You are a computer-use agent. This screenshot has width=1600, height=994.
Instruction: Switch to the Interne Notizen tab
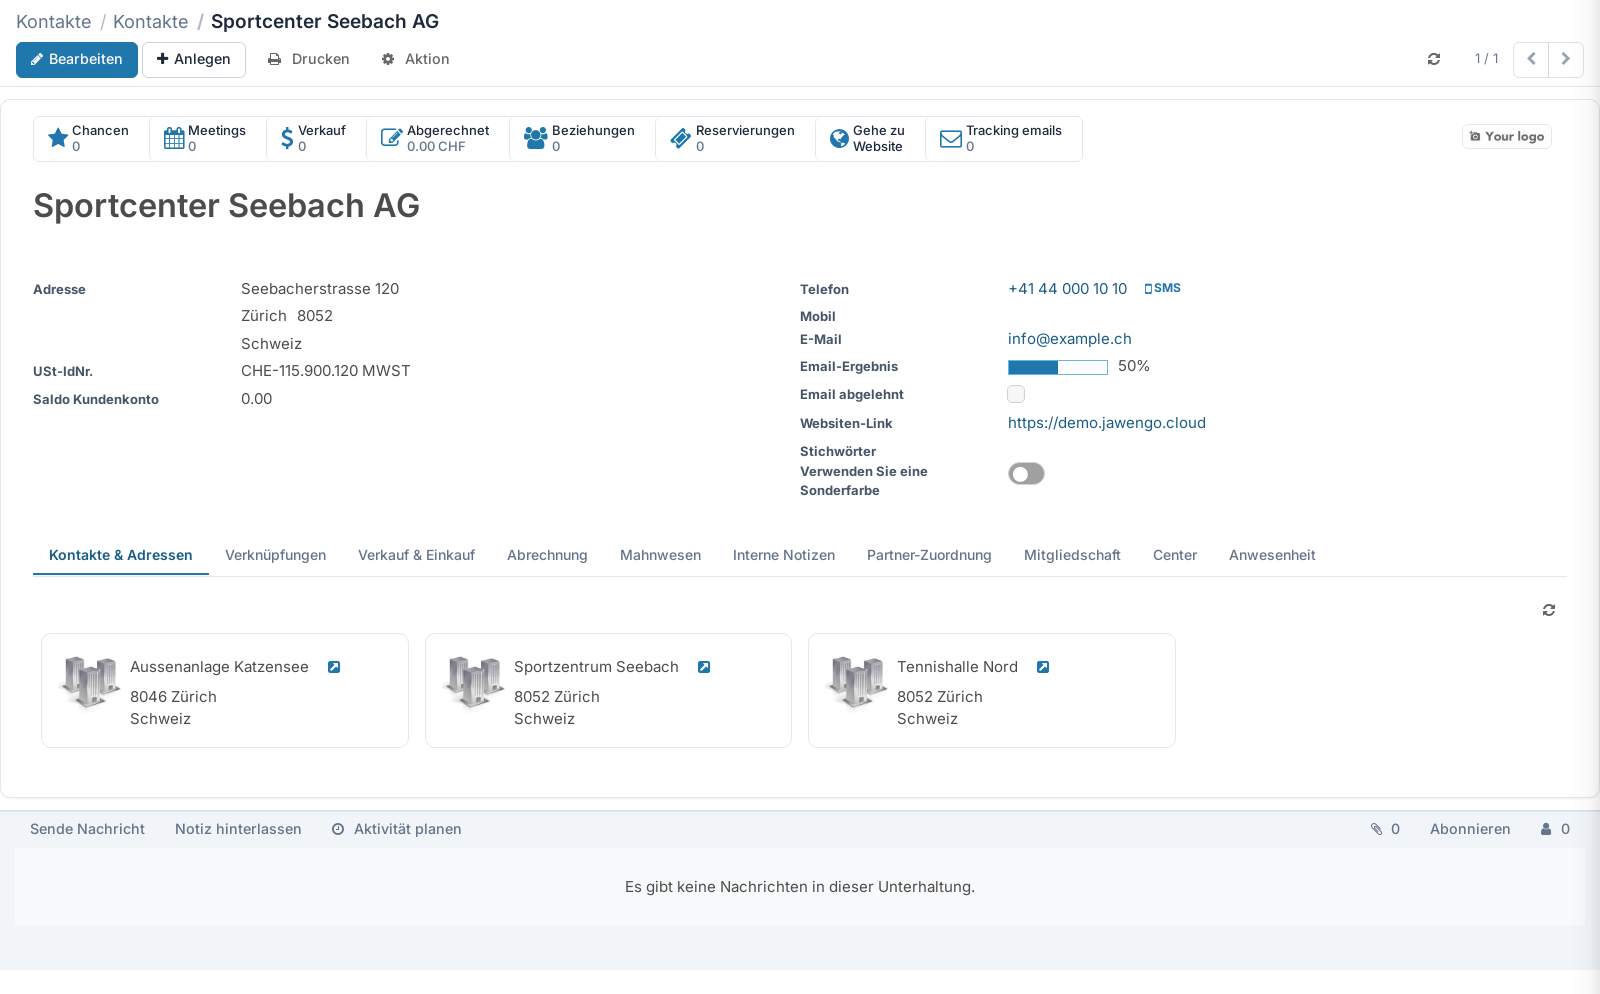tap(784, 555)
